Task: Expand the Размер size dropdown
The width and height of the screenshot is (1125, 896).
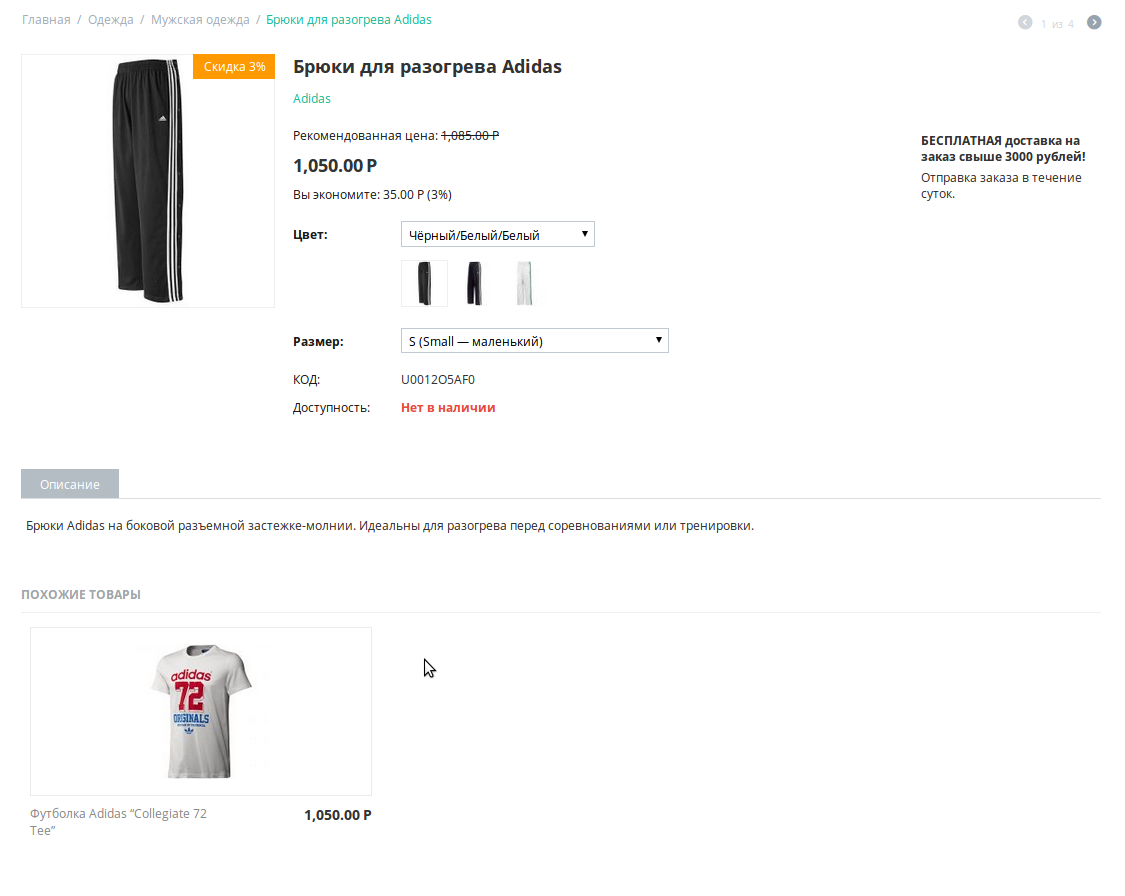Action: click(x=535, y=341)
